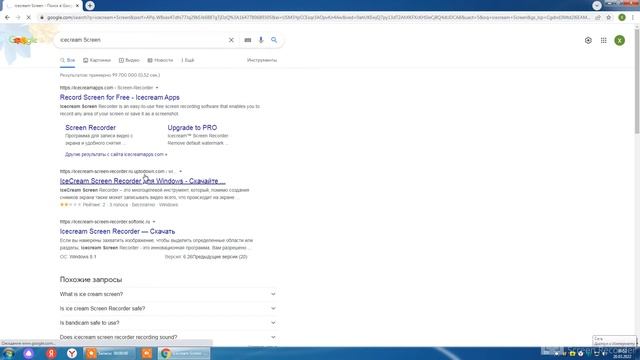Open the More search tabs menu

[x=188, y=60]
